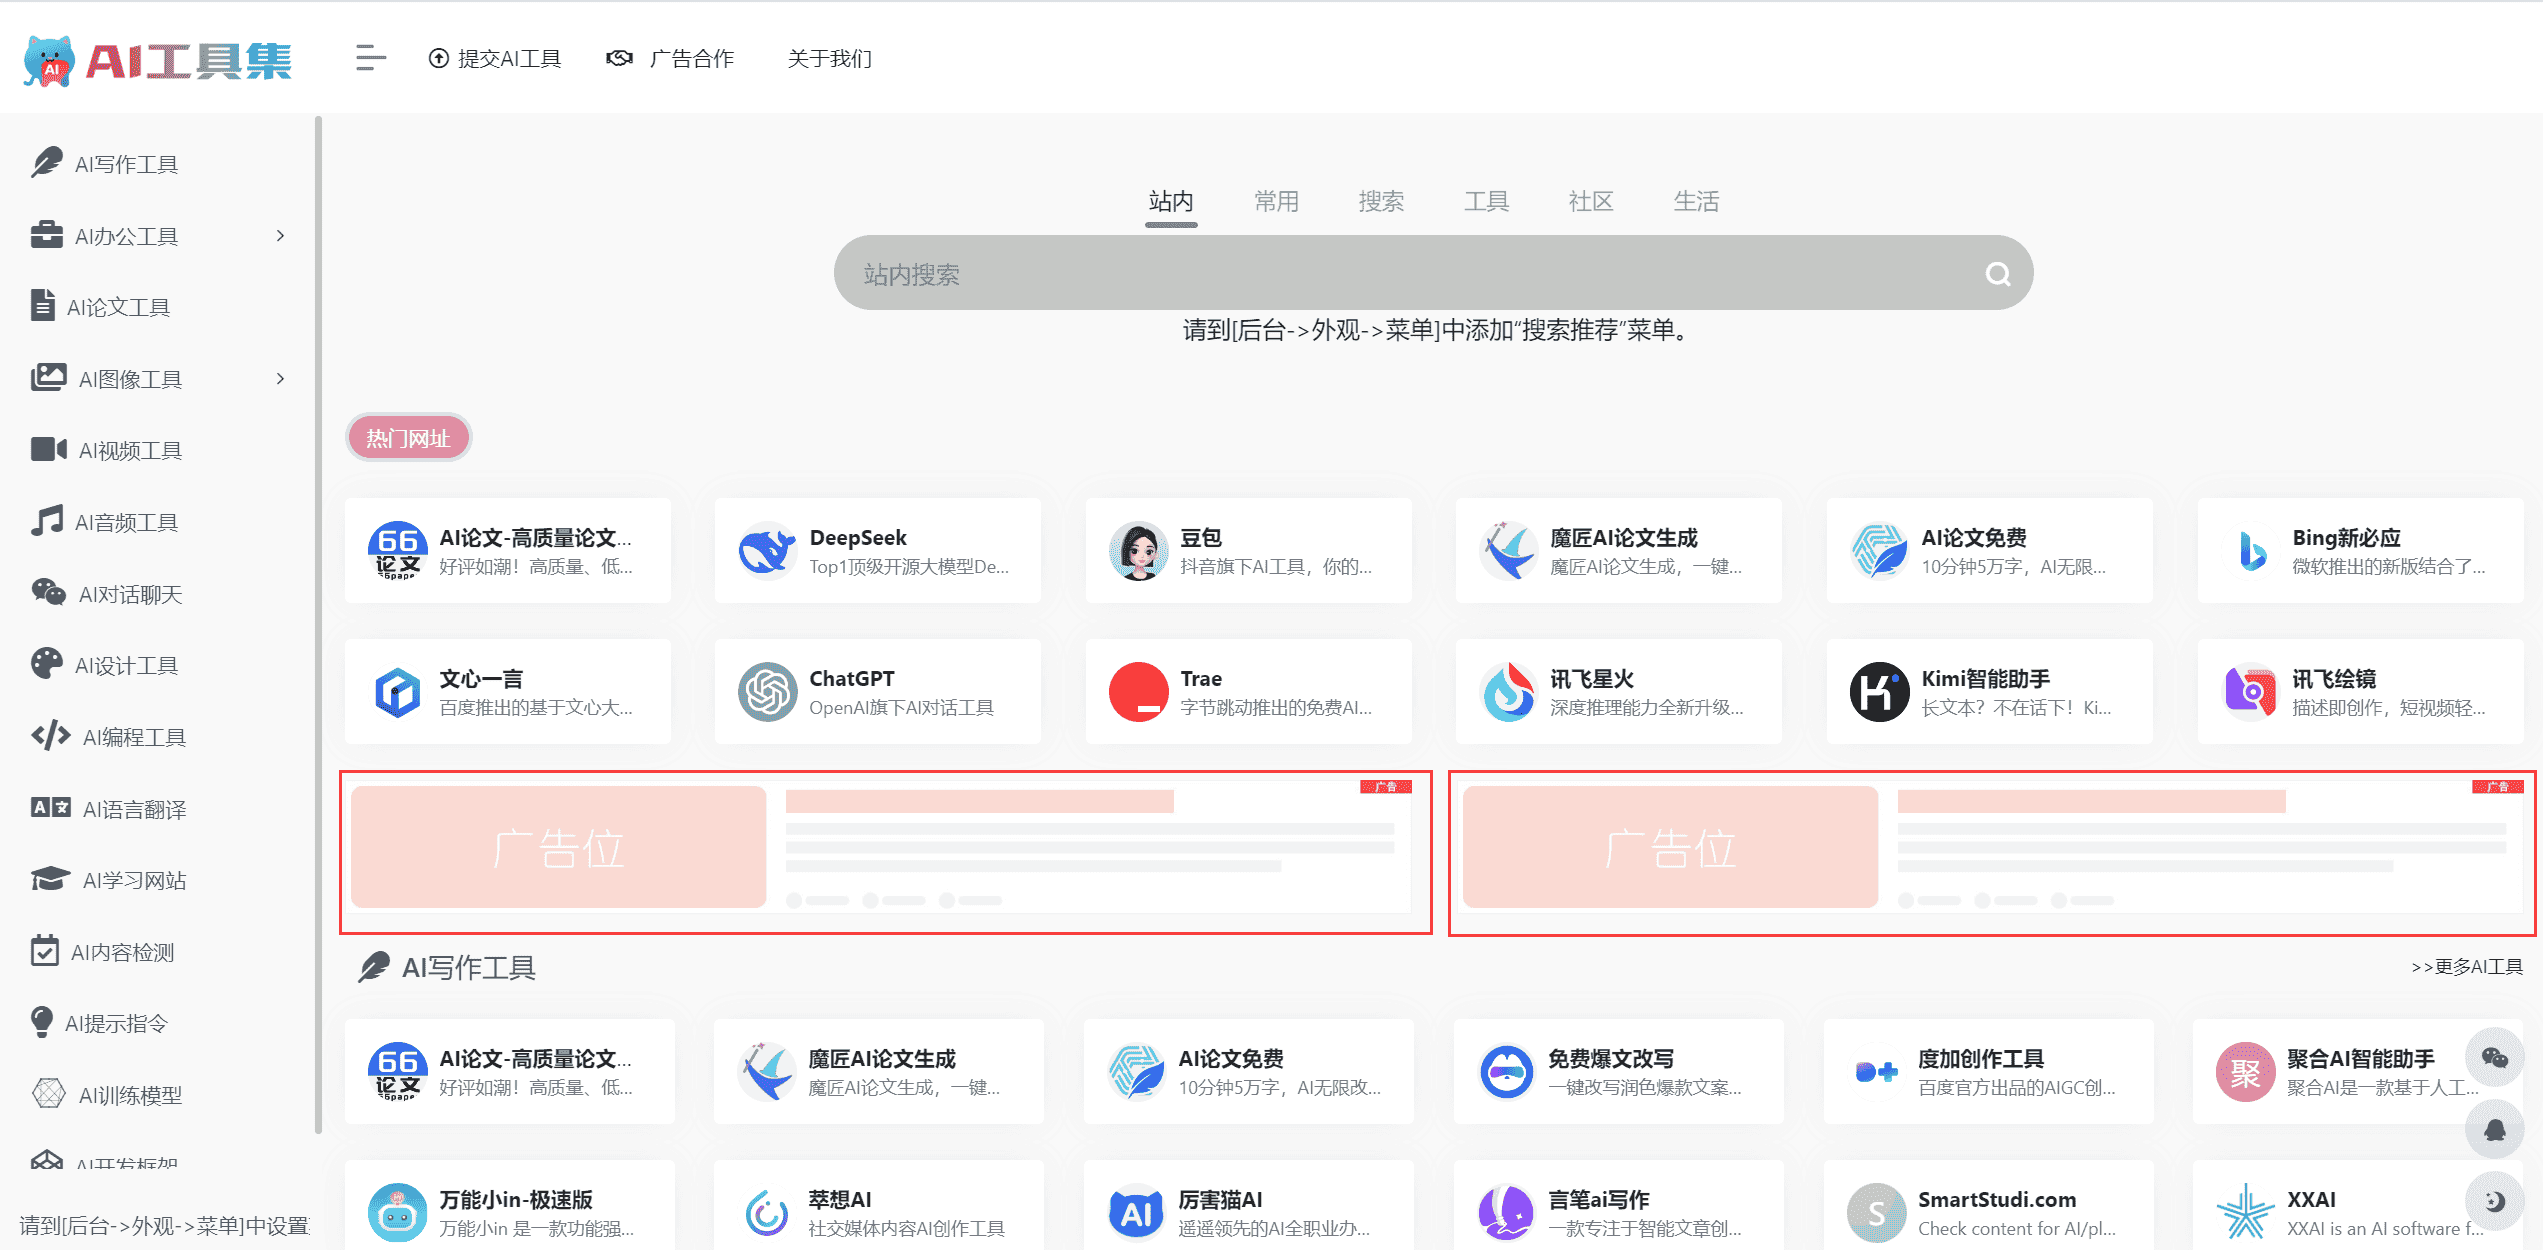This screenshot has height=1250, width=2543.
Task: Click the XXAI star icon
Action: point(2245,1213)
